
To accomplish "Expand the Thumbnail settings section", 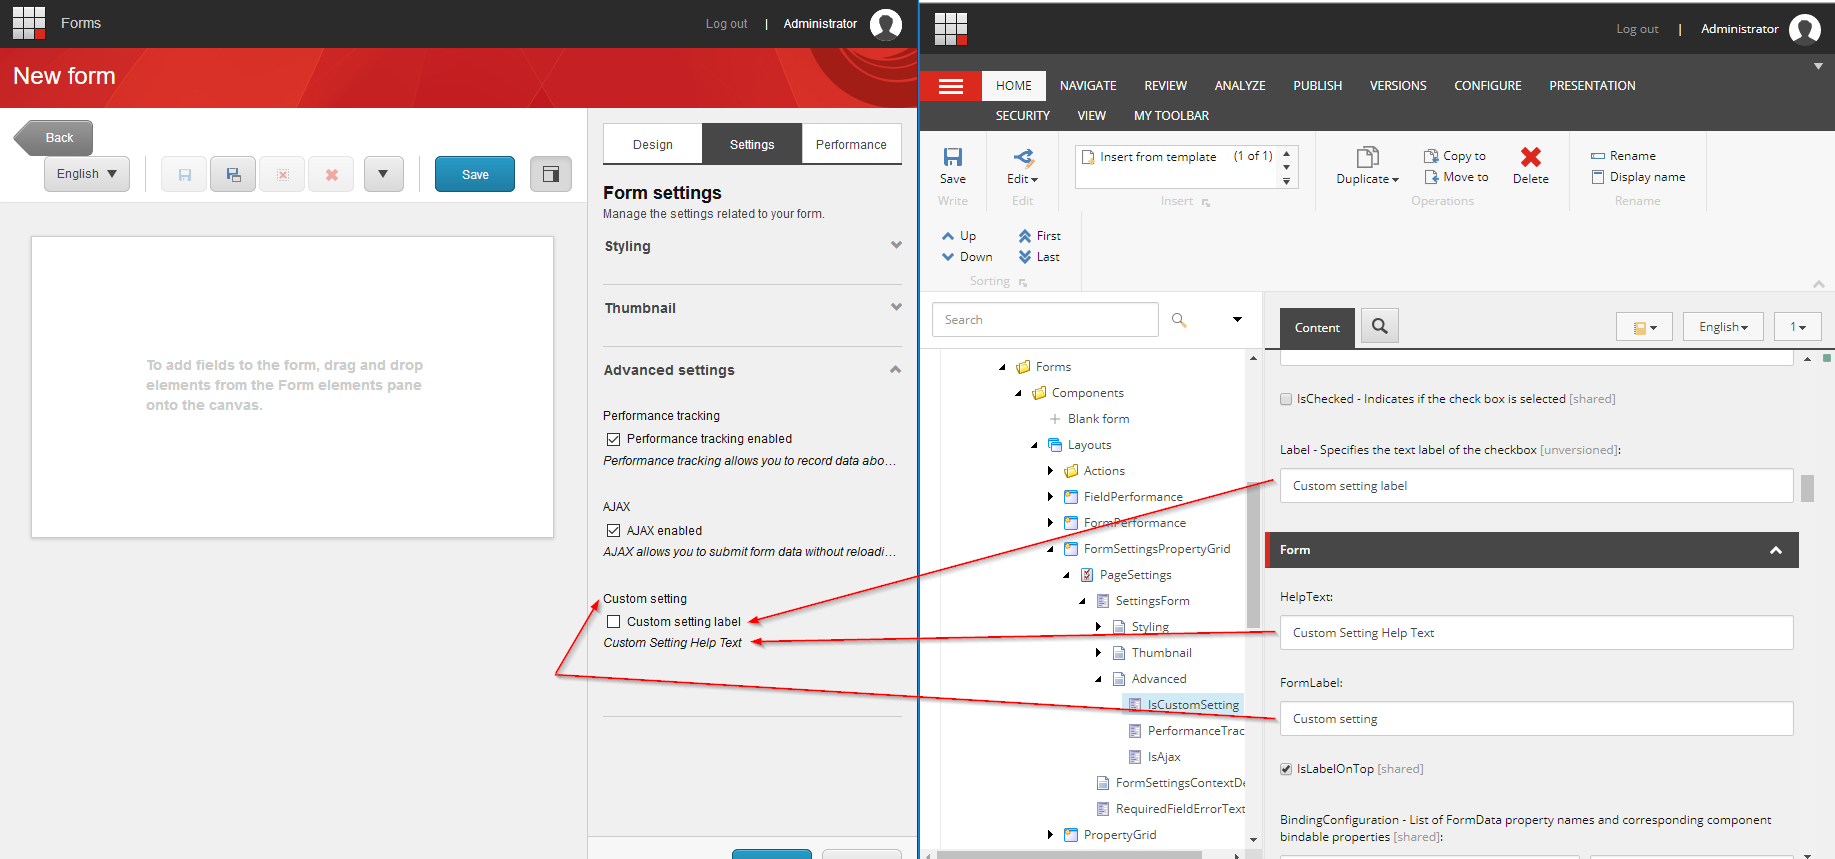I will (x=896, y=307).
